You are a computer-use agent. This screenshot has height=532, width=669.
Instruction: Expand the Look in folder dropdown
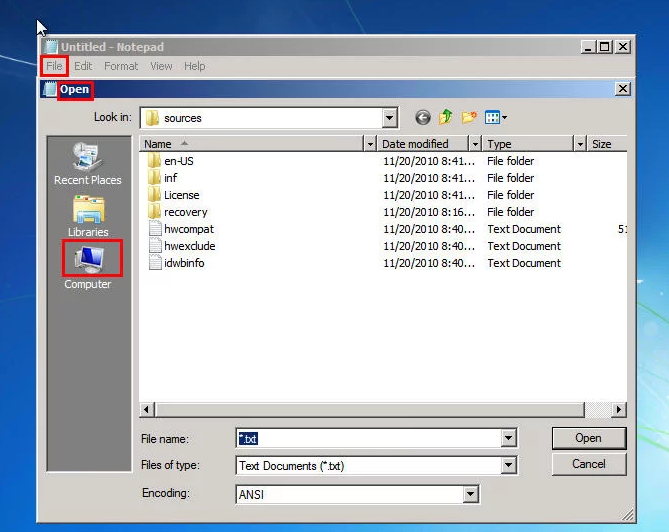click(389, 118)
